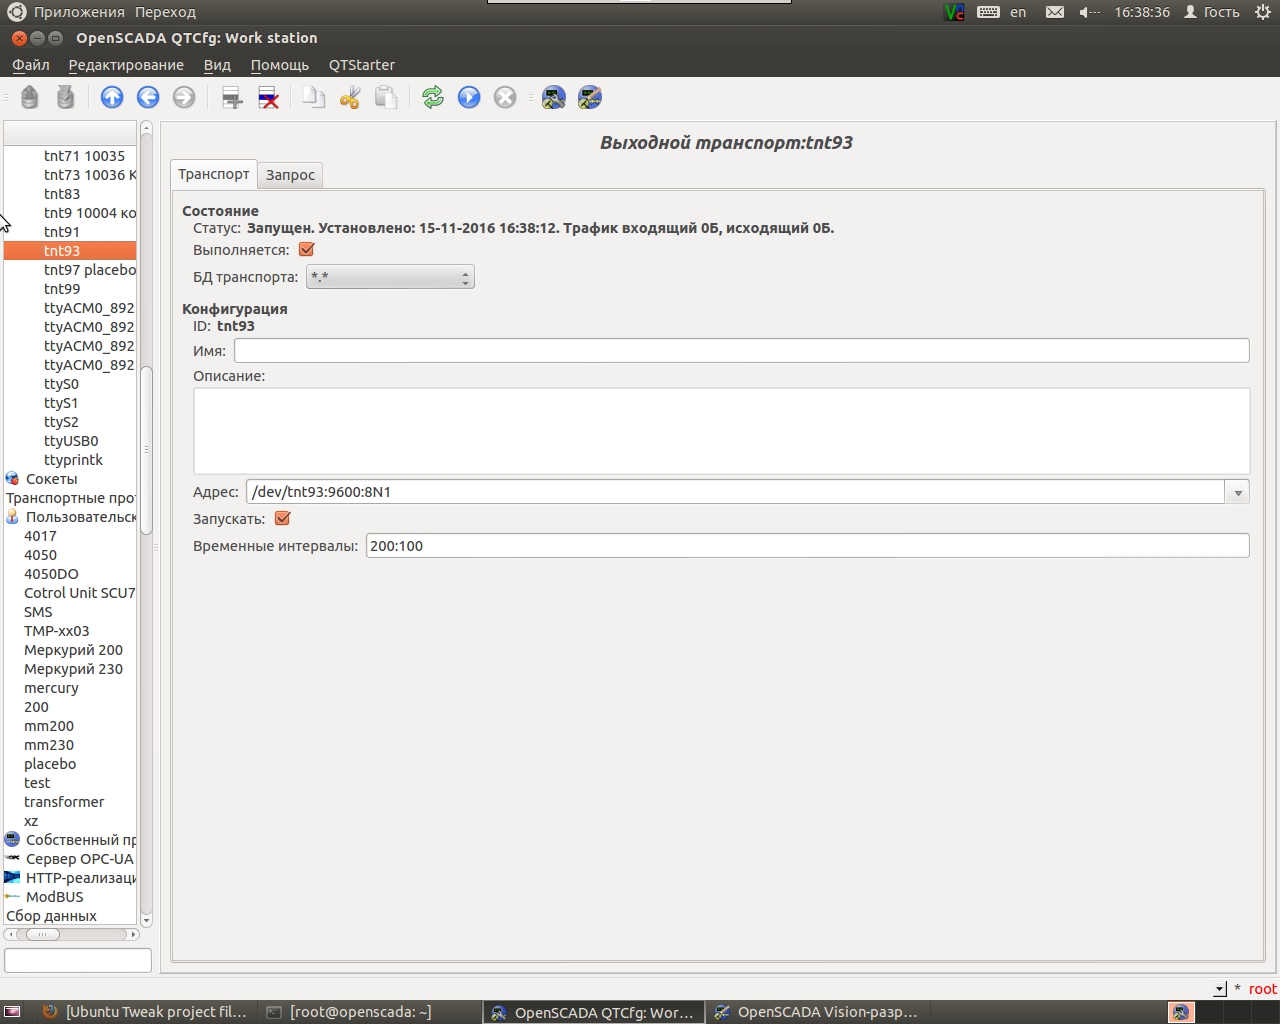Click the blue play start icon
This screenshot has width=1280, height=1024.
point(469,97)
